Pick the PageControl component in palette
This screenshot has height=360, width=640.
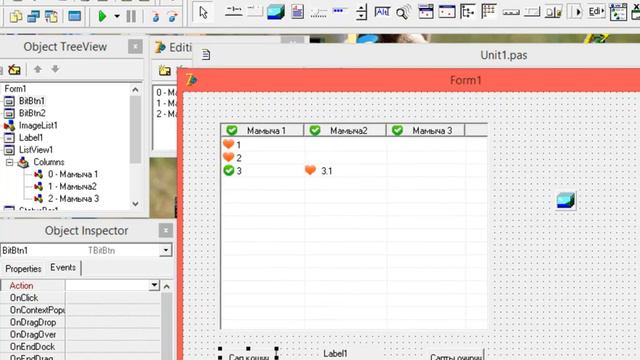(x=255, y=11)
